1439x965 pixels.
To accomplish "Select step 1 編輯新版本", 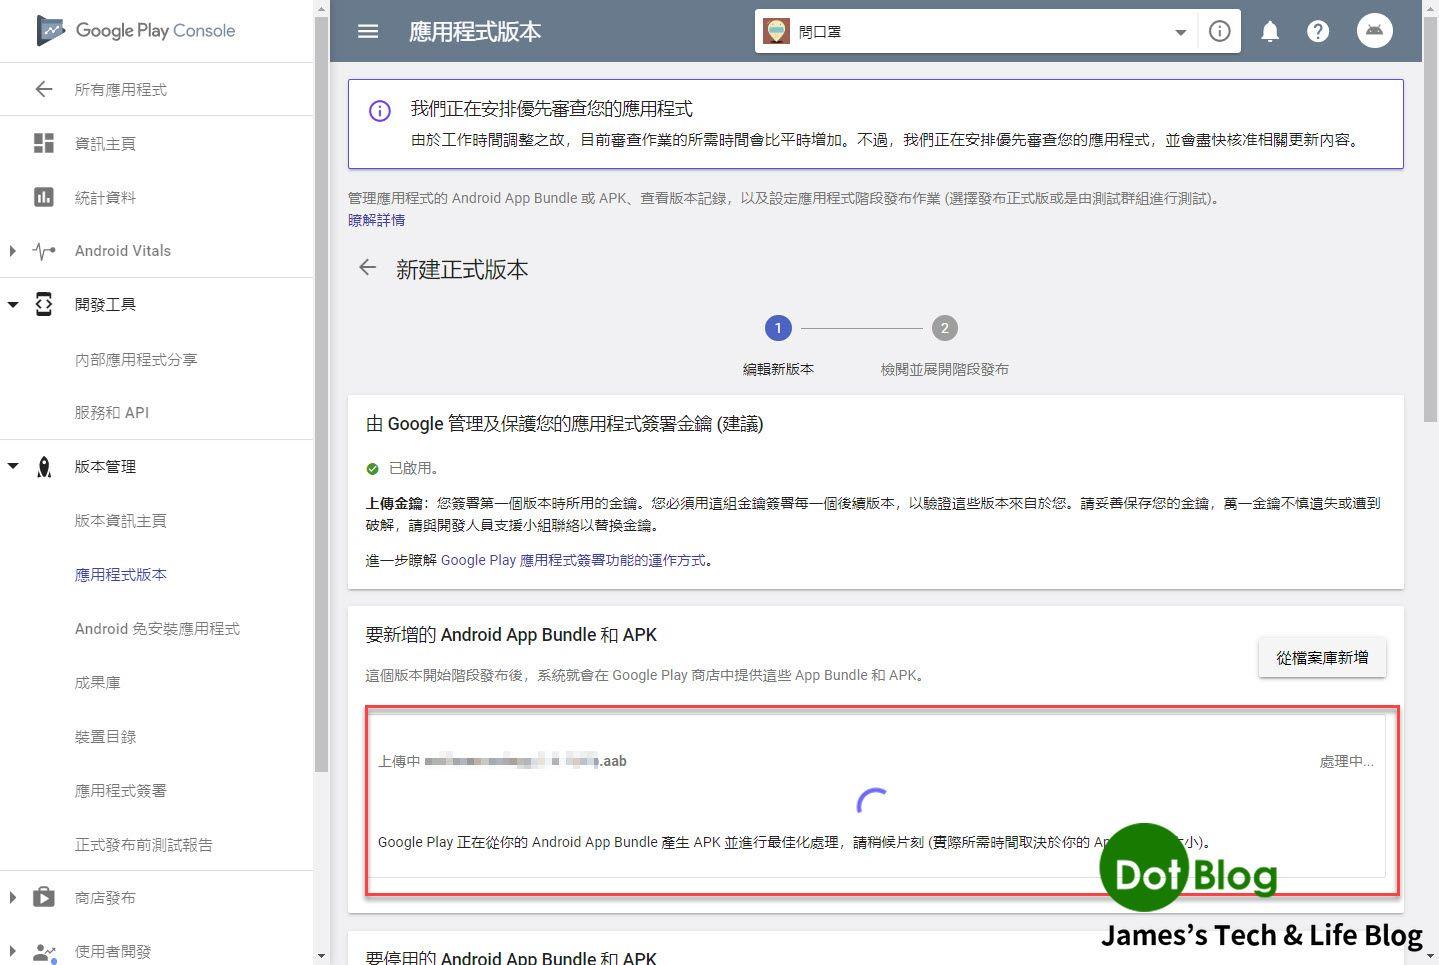I will pyautogui.click(x=778, y=345).
